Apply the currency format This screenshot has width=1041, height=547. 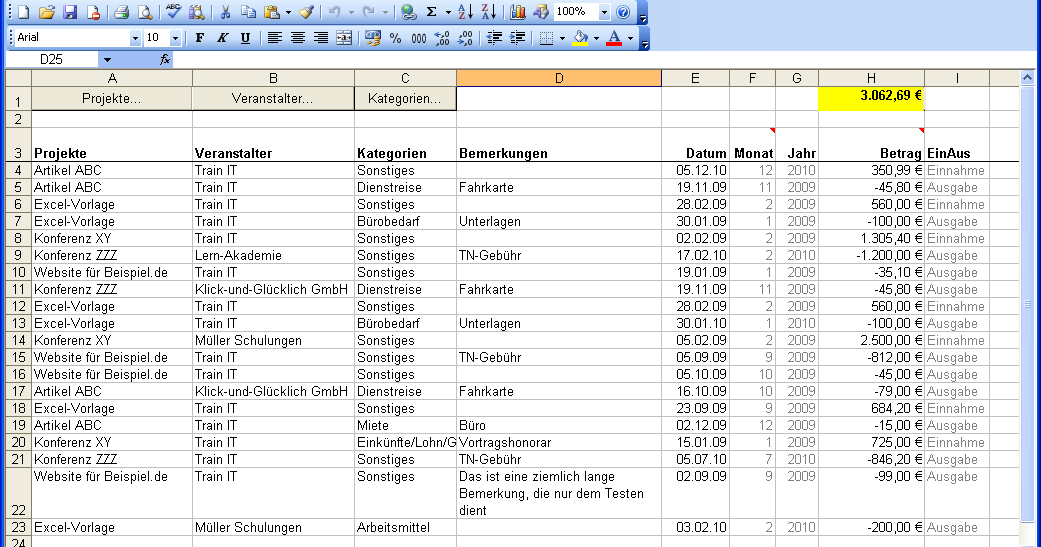point(372,38)
